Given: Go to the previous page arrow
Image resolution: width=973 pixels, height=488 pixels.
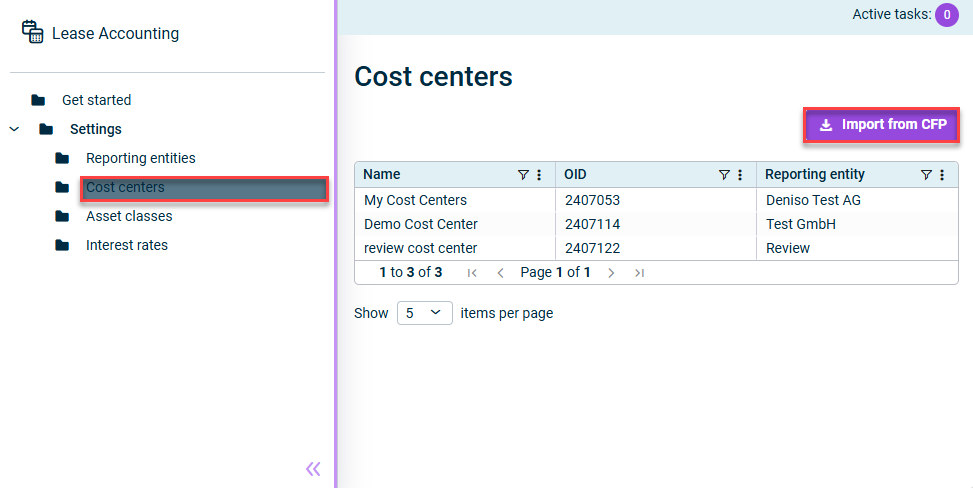Looking at the screenshot, I should click(500, 272).
